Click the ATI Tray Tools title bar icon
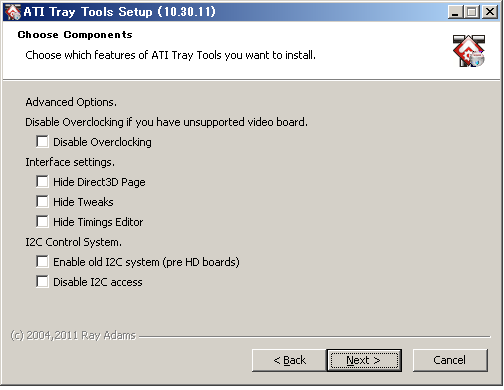 [13, 12]
